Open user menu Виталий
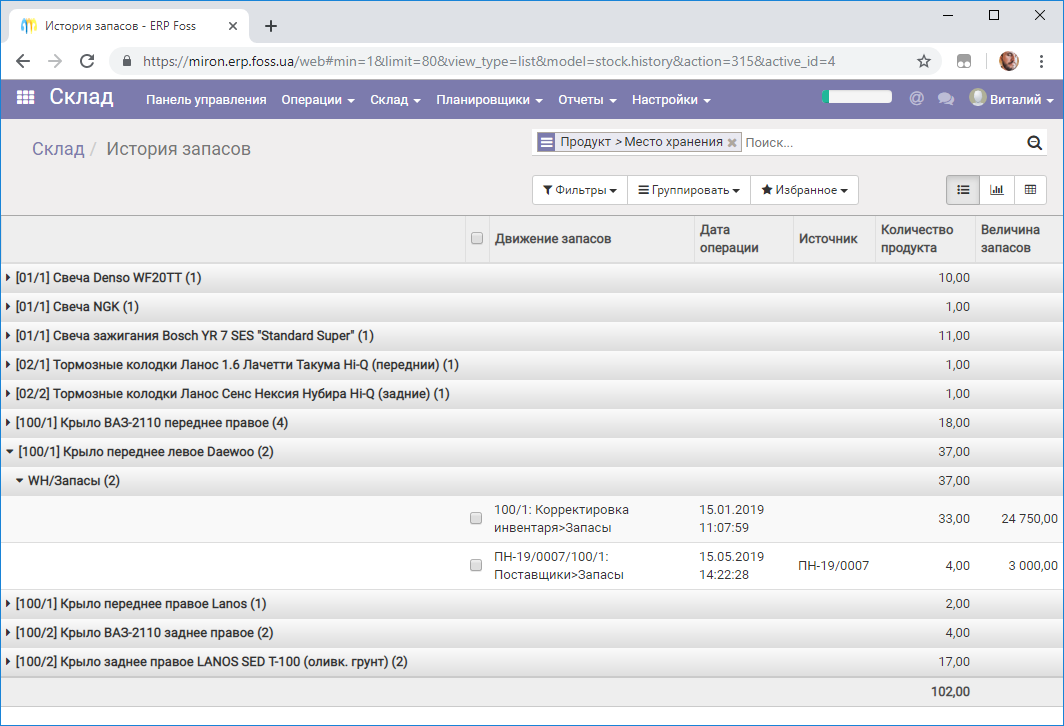 point(1011,99)
